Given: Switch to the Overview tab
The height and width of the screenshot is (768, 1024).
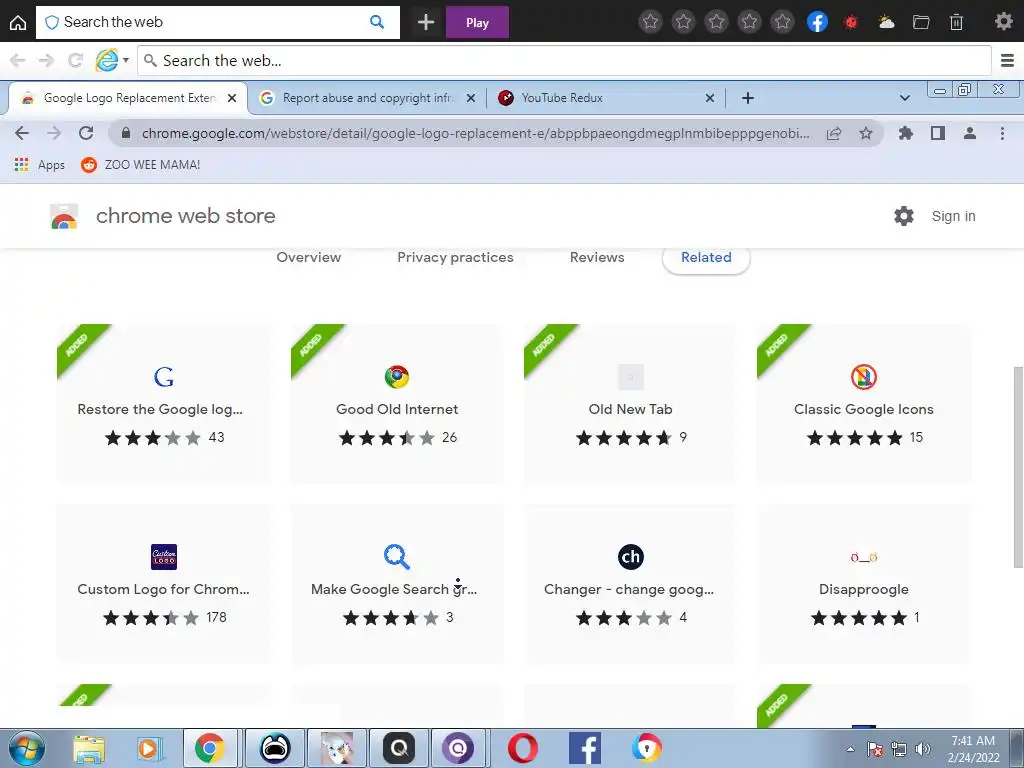Looking at the screenshot, I should pos(309,257).
